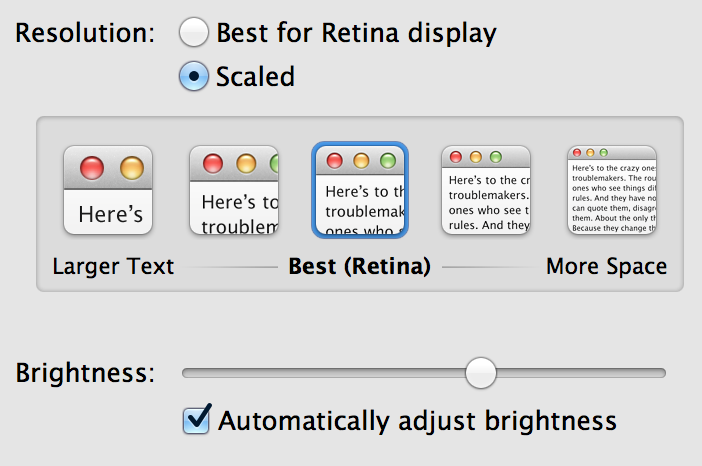
Task: Select the Scaled resolution radio button
Action: coord(193,76)
